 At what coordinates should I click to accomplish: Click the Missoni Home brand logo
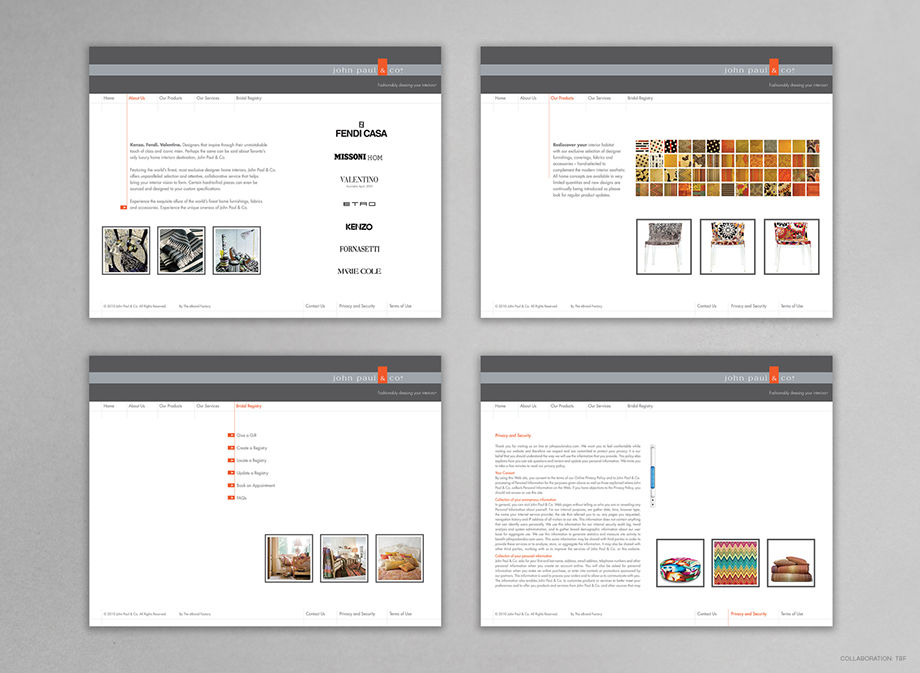pos(358,157)
